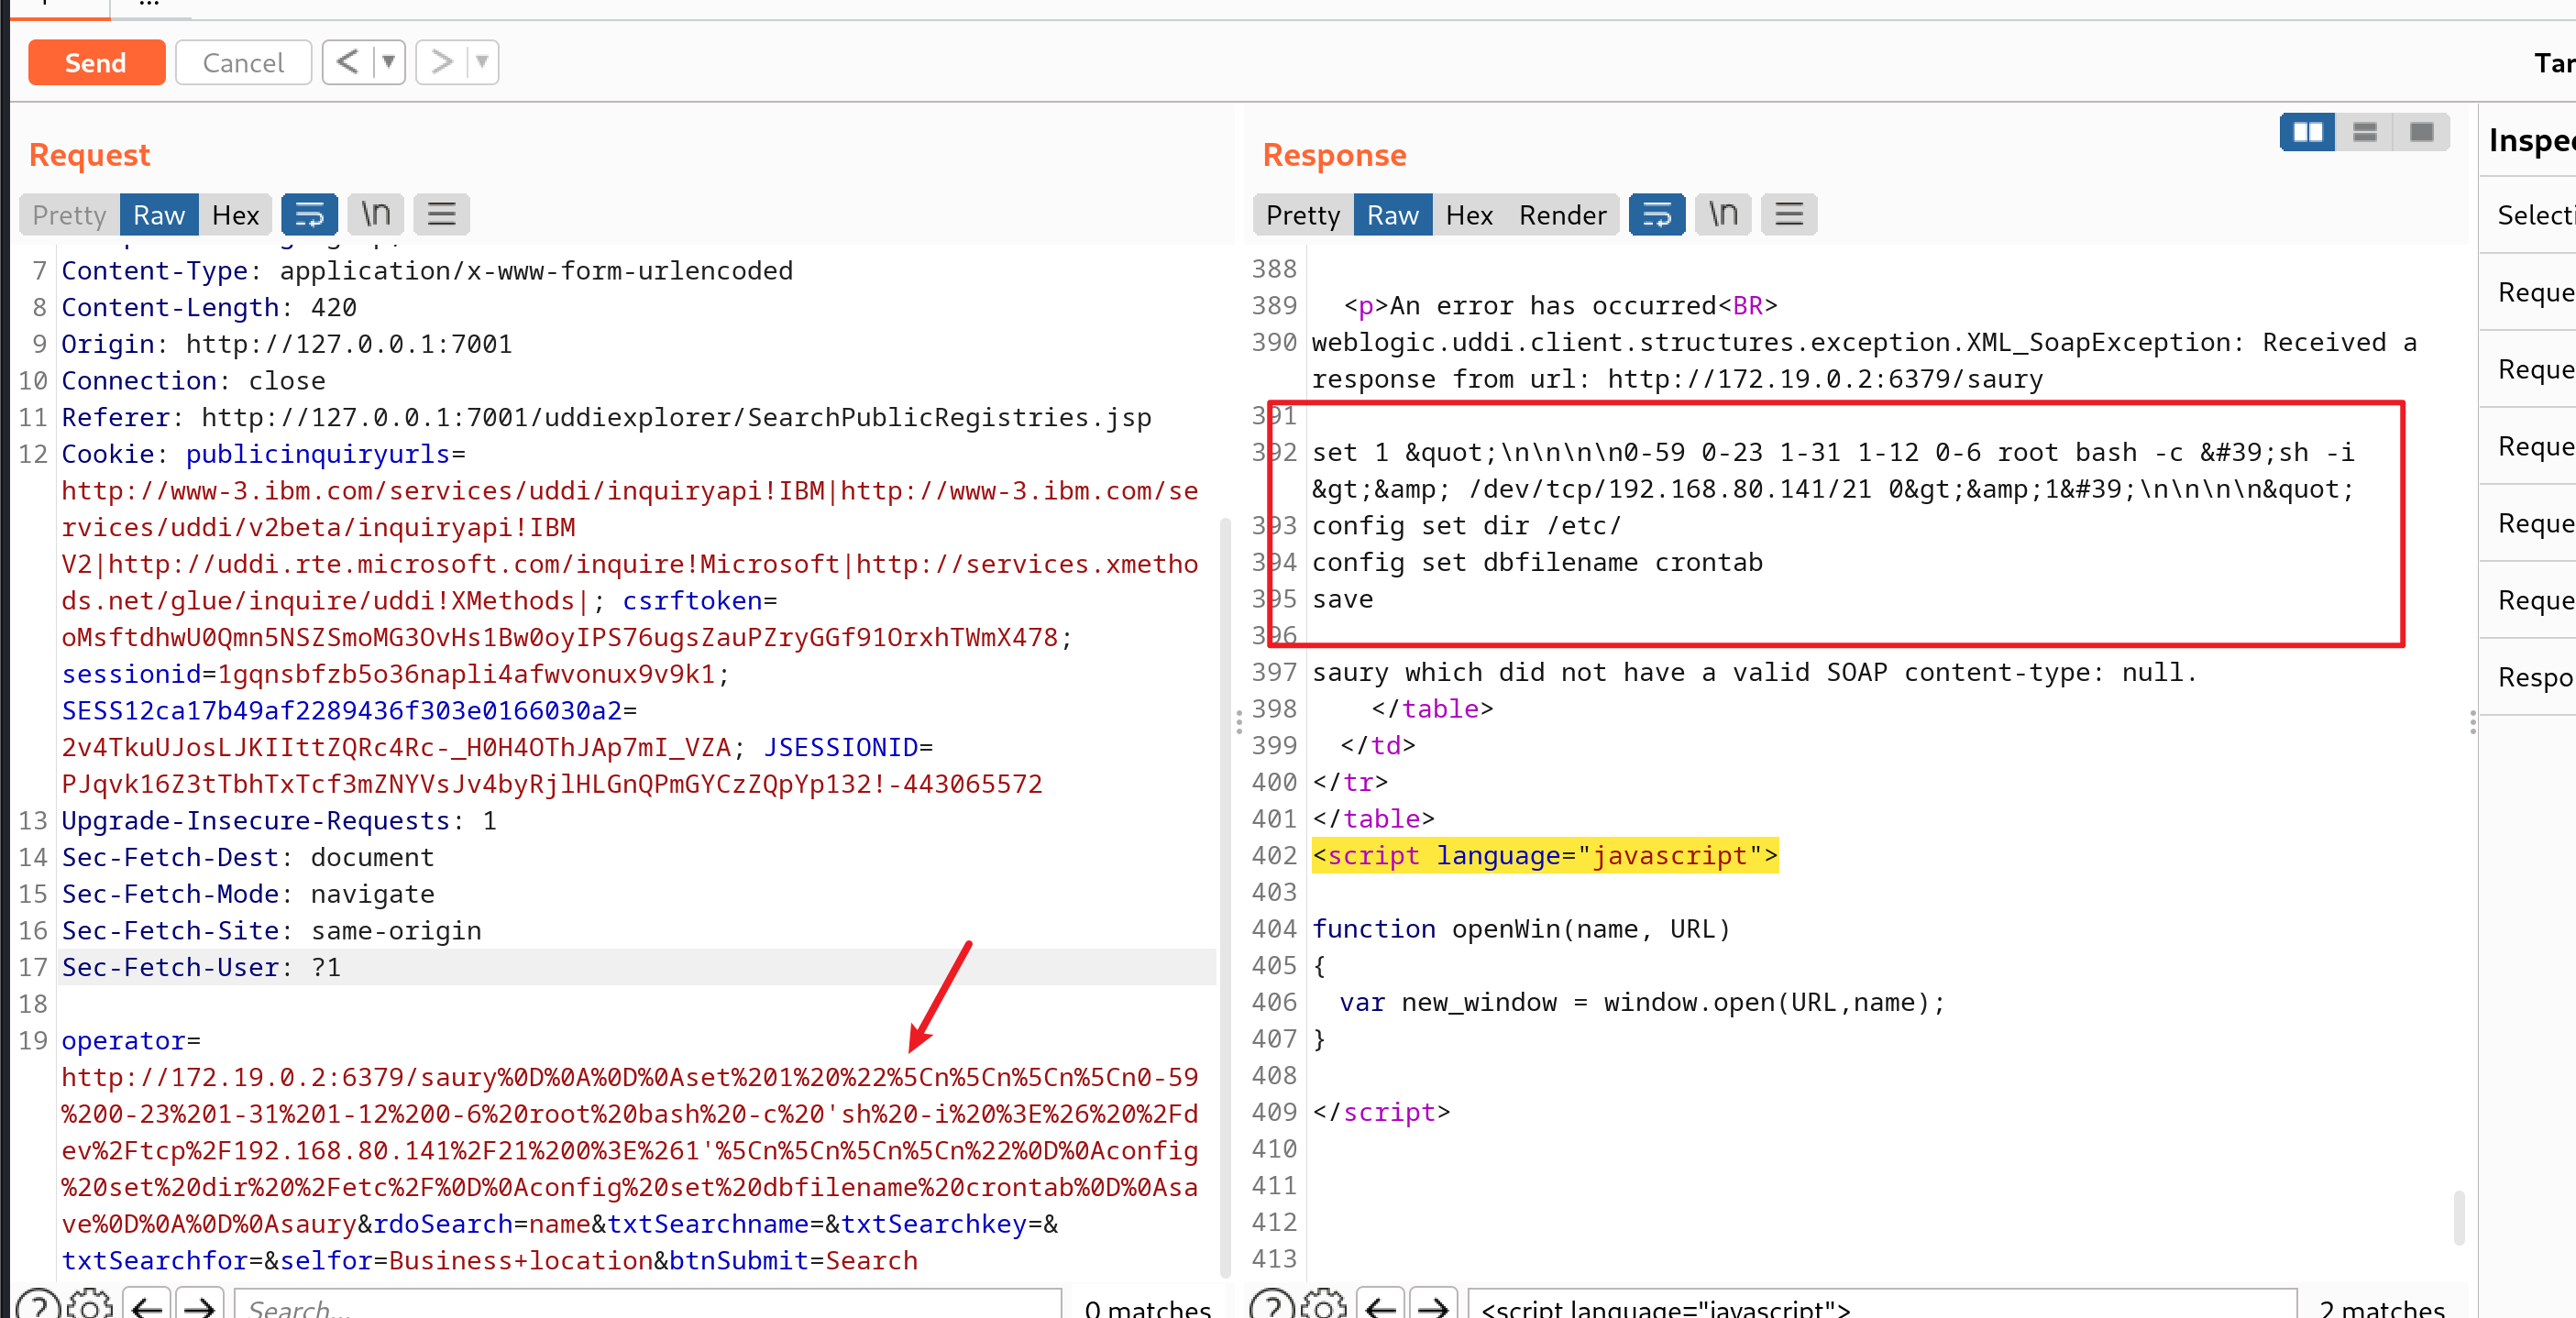Toggle non-printable characters in Response pane
The height and width of the screenshot is (1318, 2576).
tap(1723, 215)
